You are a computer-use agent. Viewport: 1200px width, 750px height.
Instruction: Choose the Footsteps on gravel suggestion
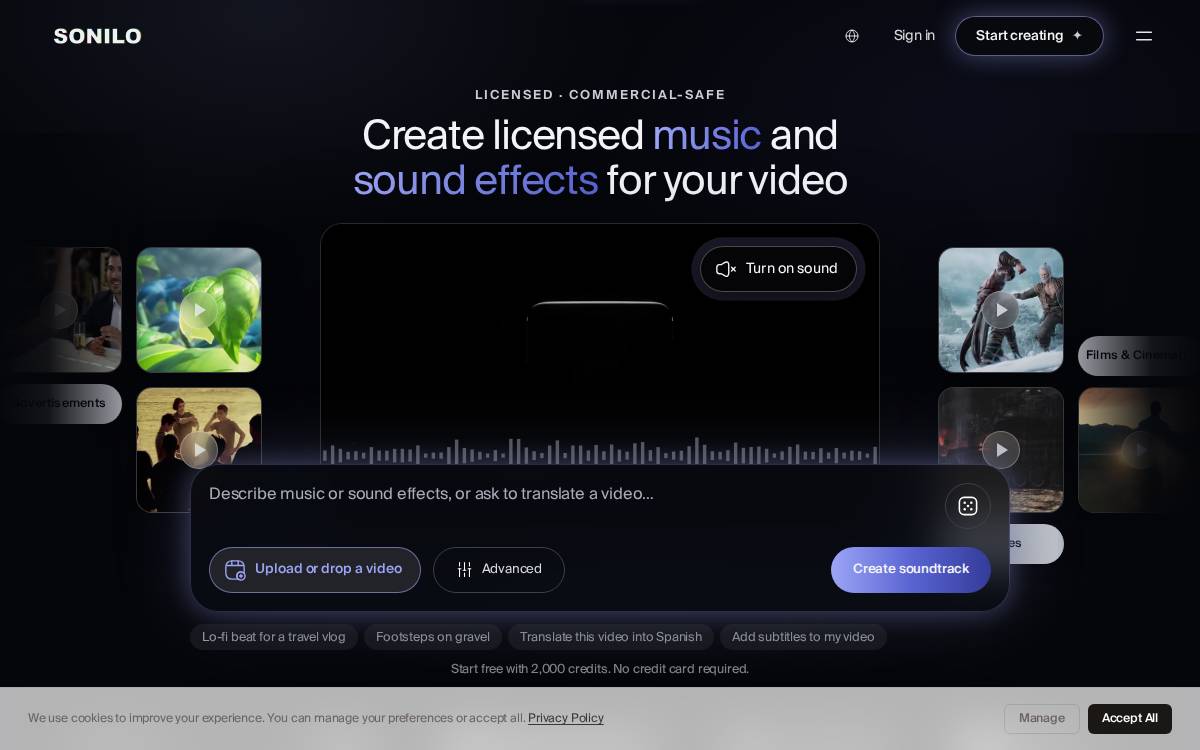coord(433,637)
